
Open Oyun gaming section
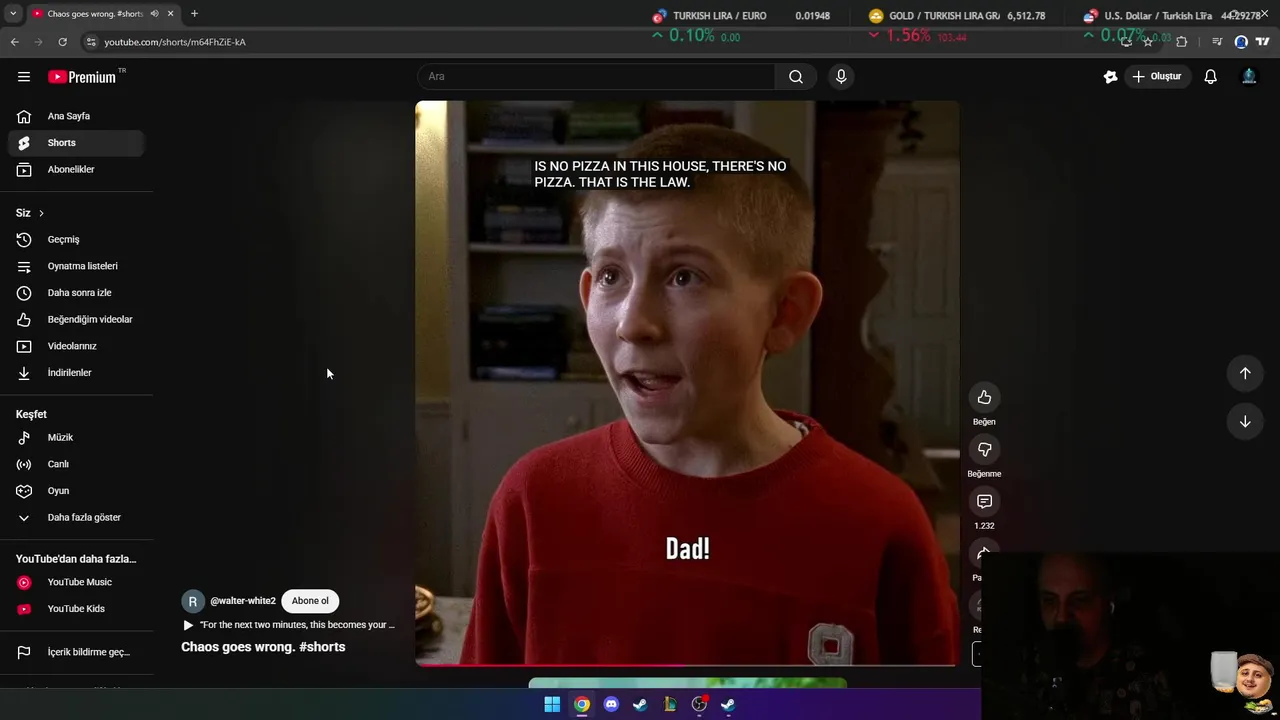pos(75,491)
